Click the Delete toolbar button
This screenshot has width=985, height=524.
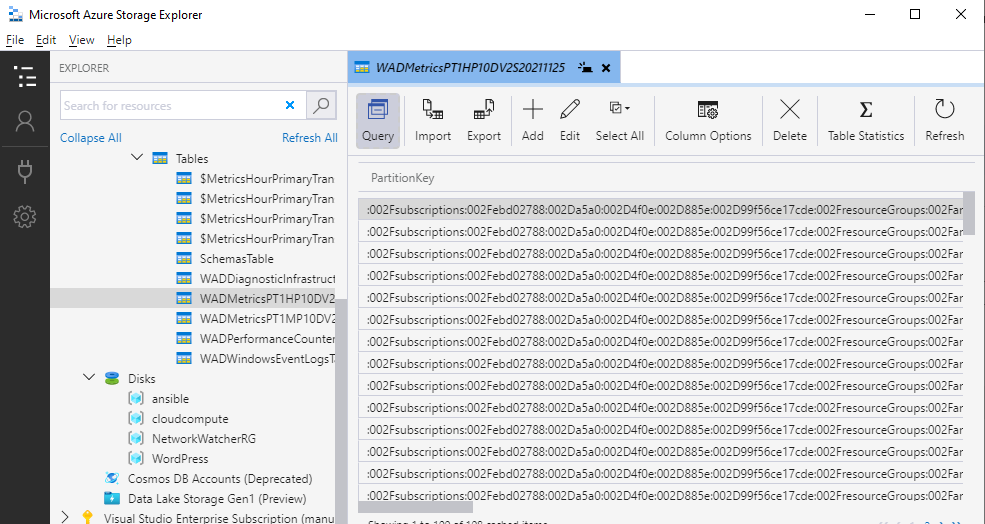tap(790, 121)
